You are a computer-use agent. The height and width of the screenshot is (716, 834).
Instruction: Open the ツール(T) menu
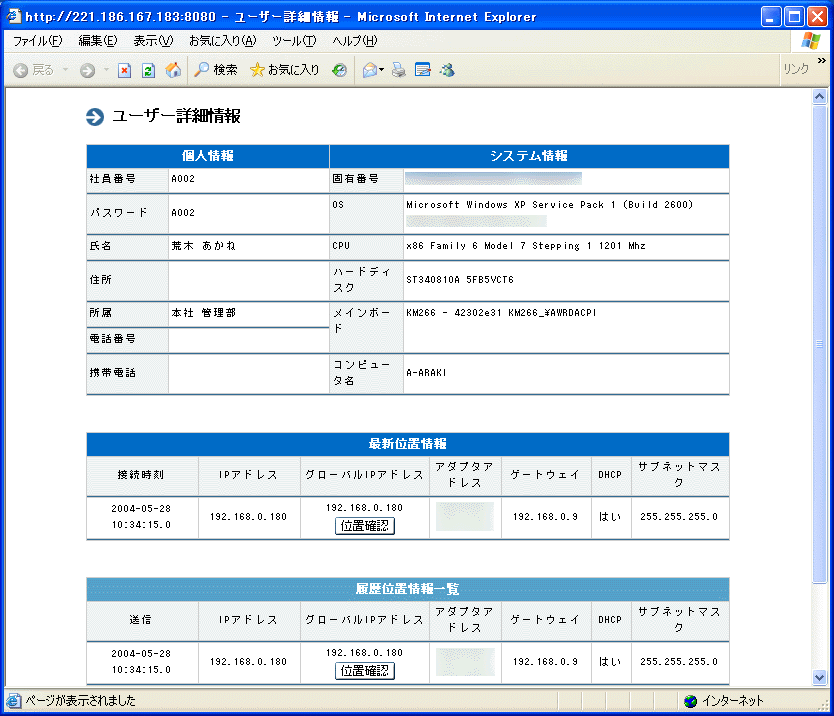[x=294, y=41]
